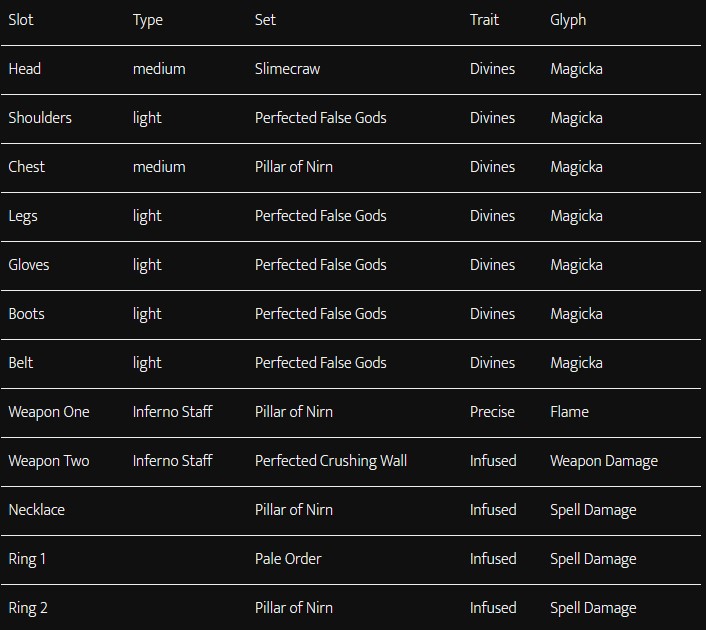Image resolution: width=706 pixels, height=630 pixels.
Task: Click Perfected False Gods in Gloves row
Action: point(321,265)
